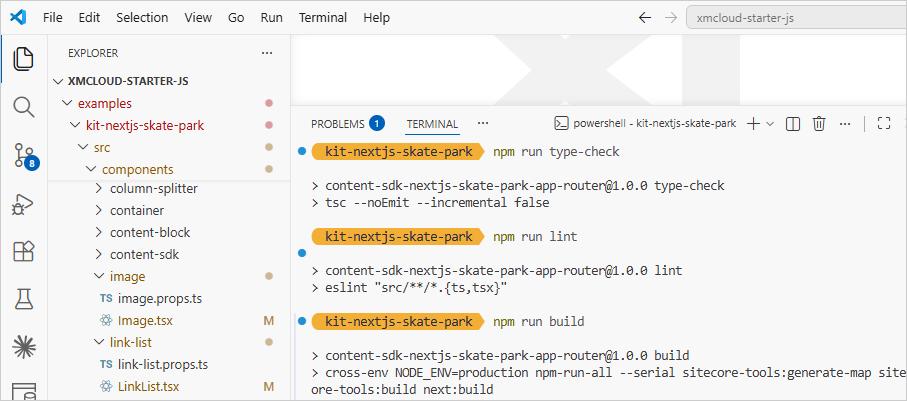The height and width of the screenshot is (401, 907).
Task: Open the View menu
Action: (198, 17)
